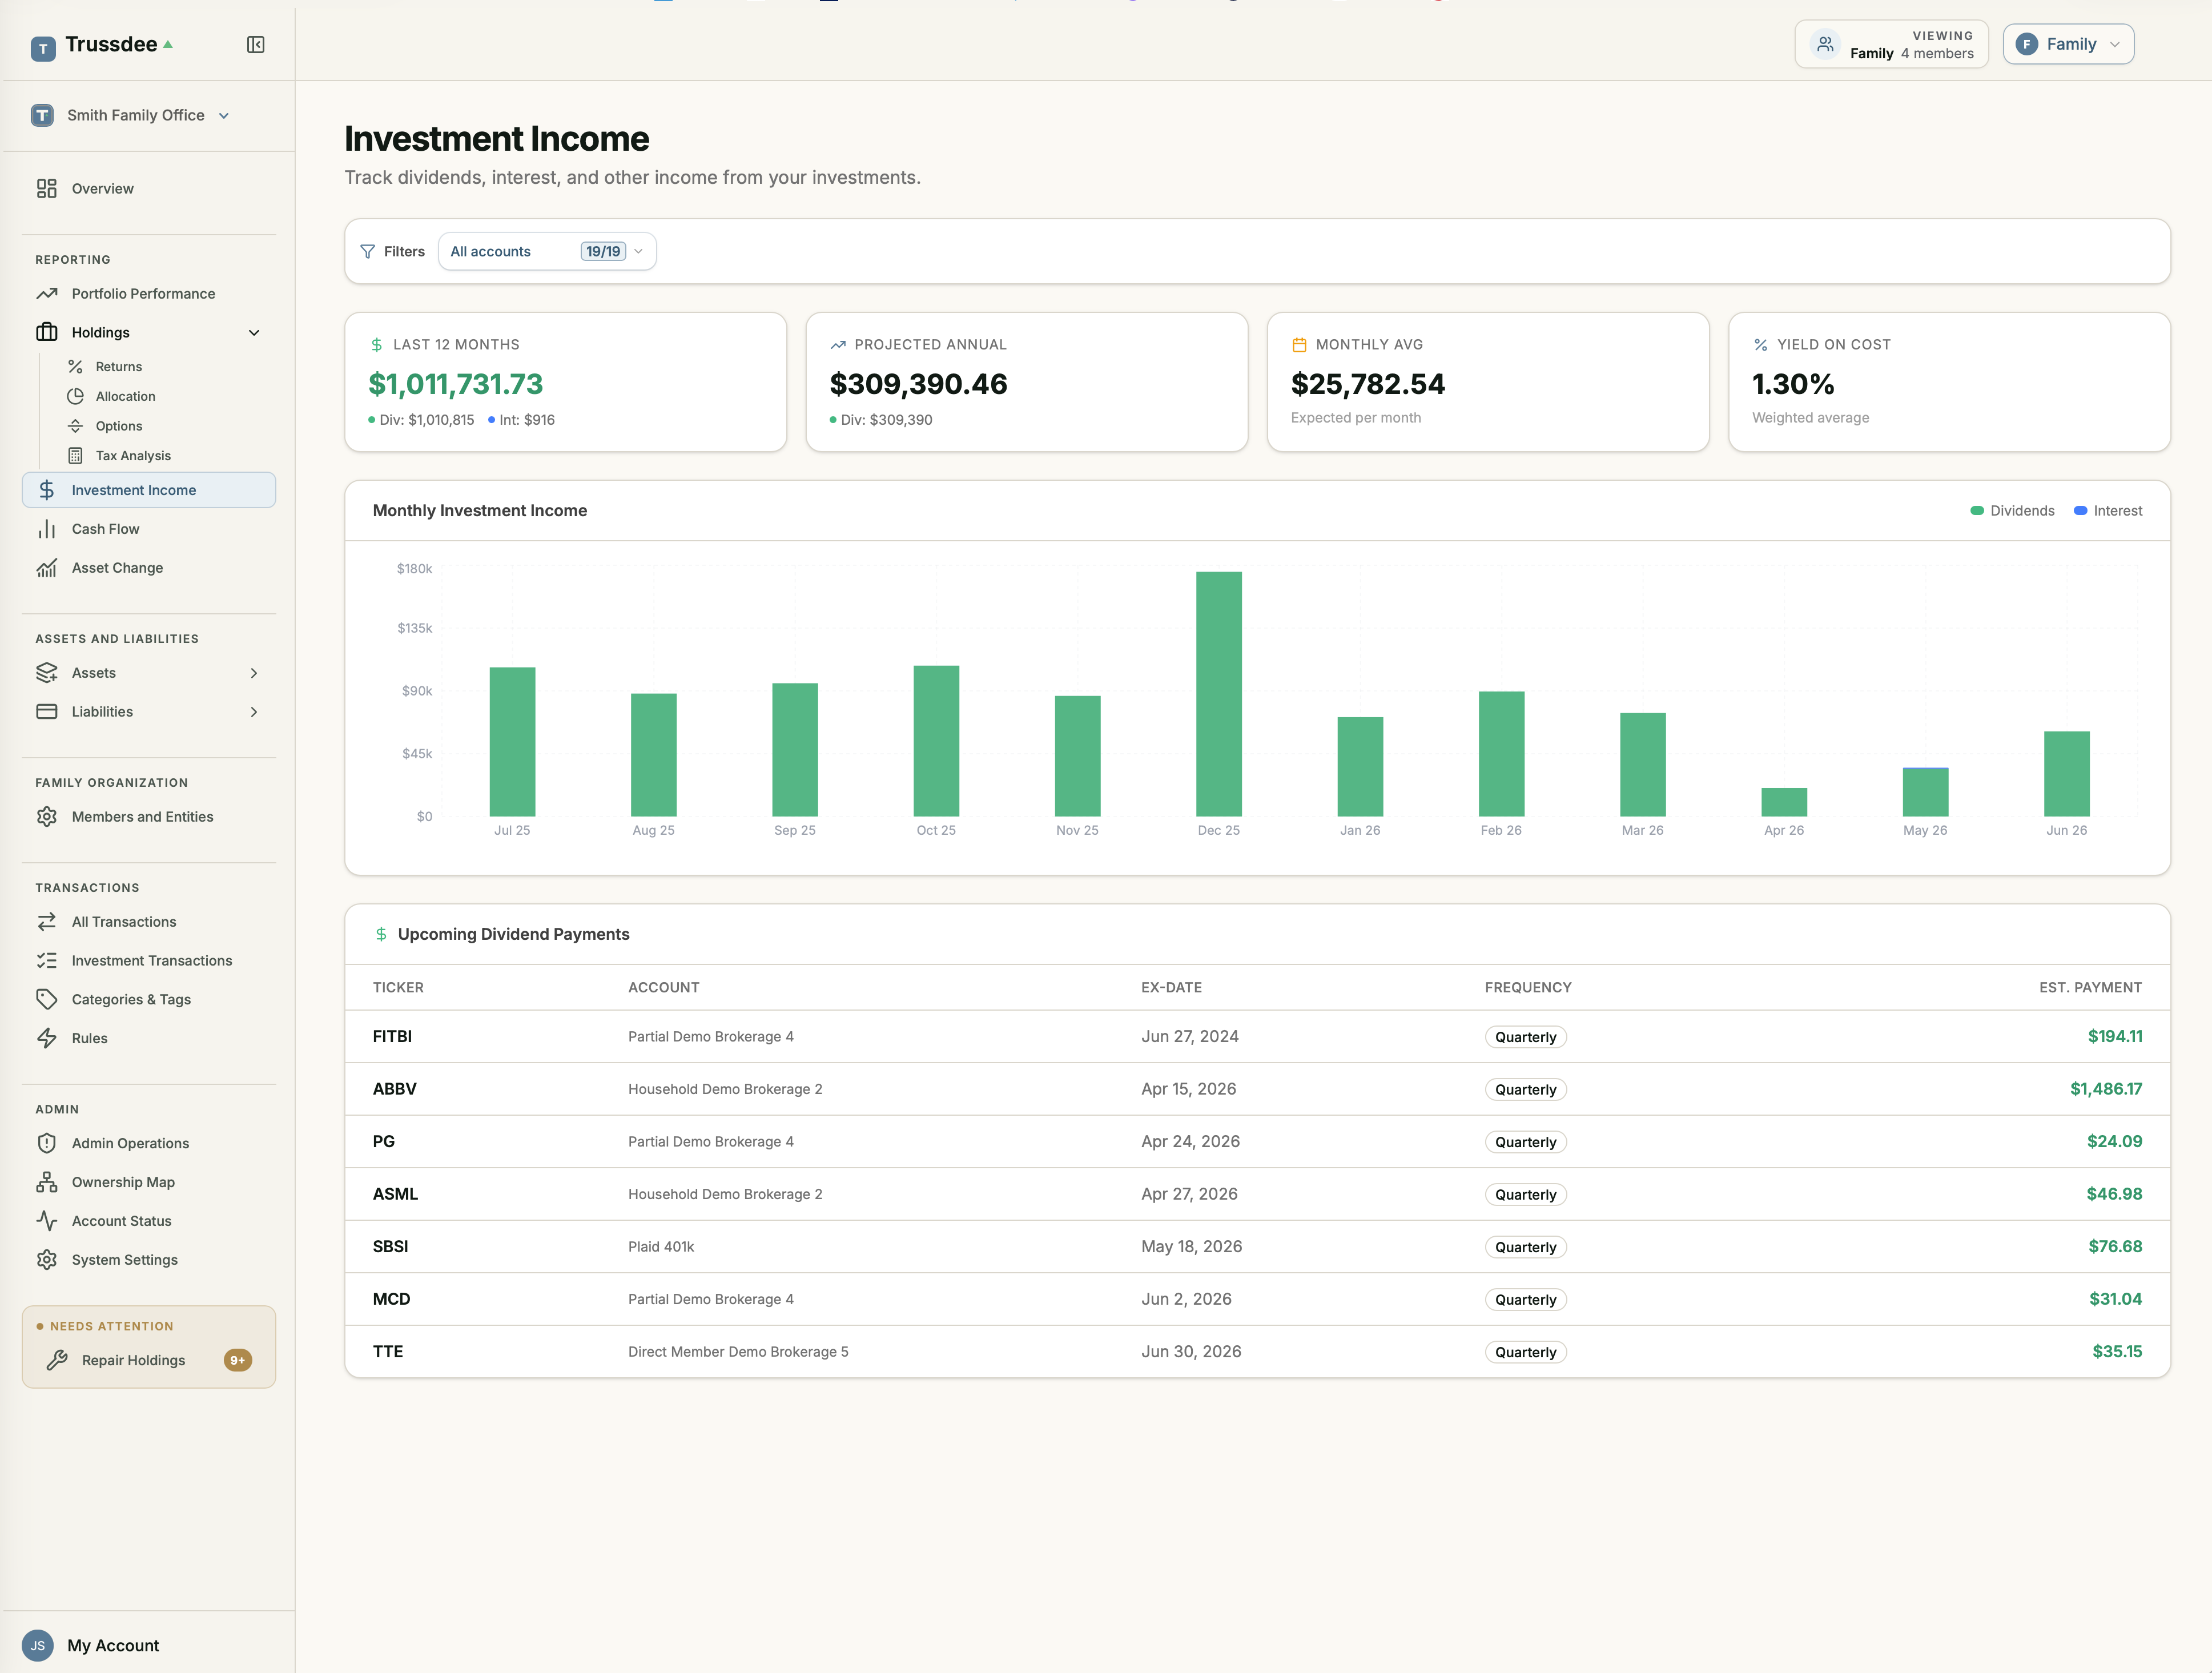Click the Liabilities card icon
The image size is (2212, 1673).
(47, 712)
